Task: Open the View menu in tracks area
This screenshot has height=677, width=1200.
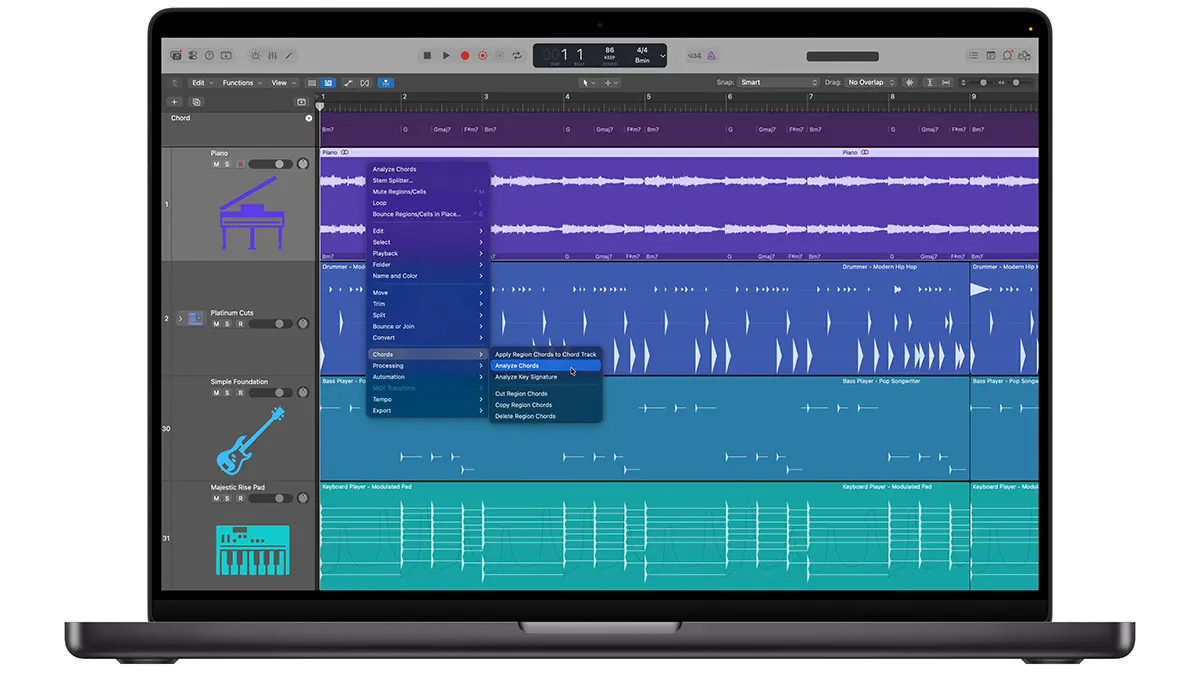Action: pyautogui.click(x=283, y=83)
